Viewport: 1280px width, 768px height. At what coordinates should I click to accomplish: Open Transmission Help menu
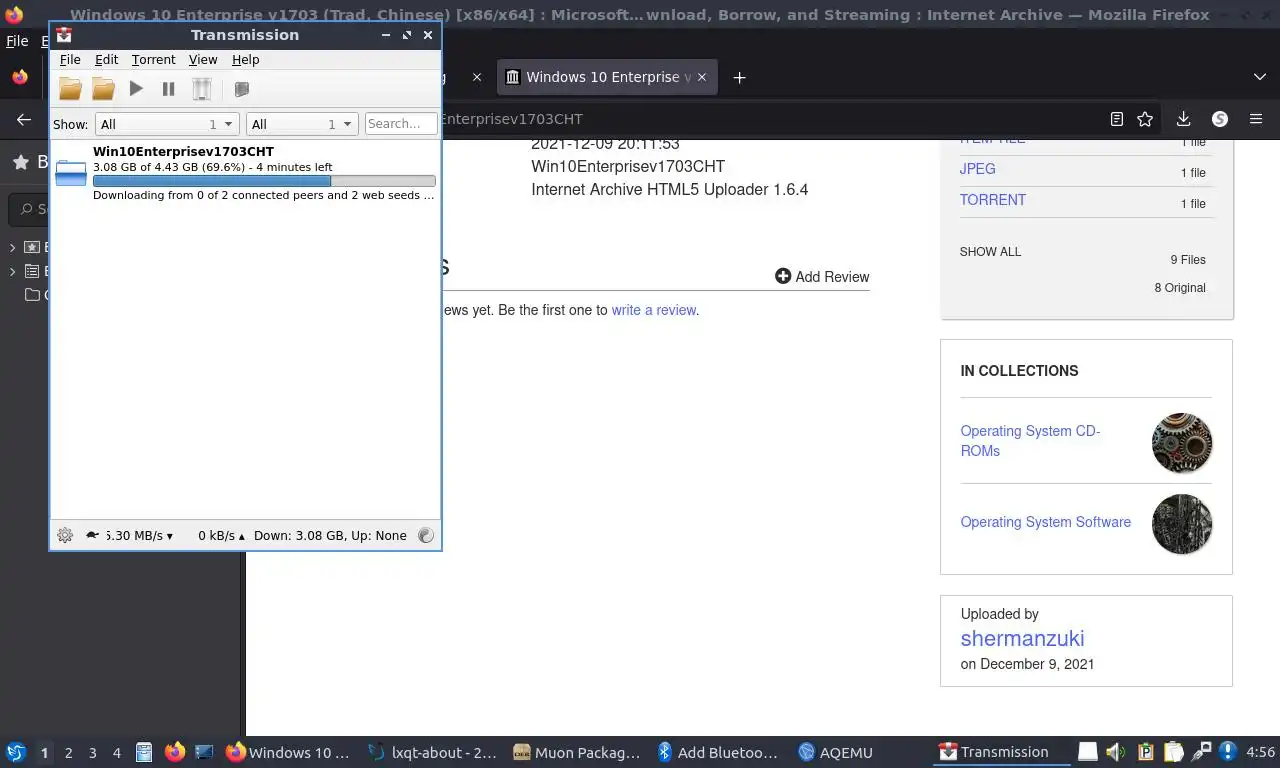(245, 60)
